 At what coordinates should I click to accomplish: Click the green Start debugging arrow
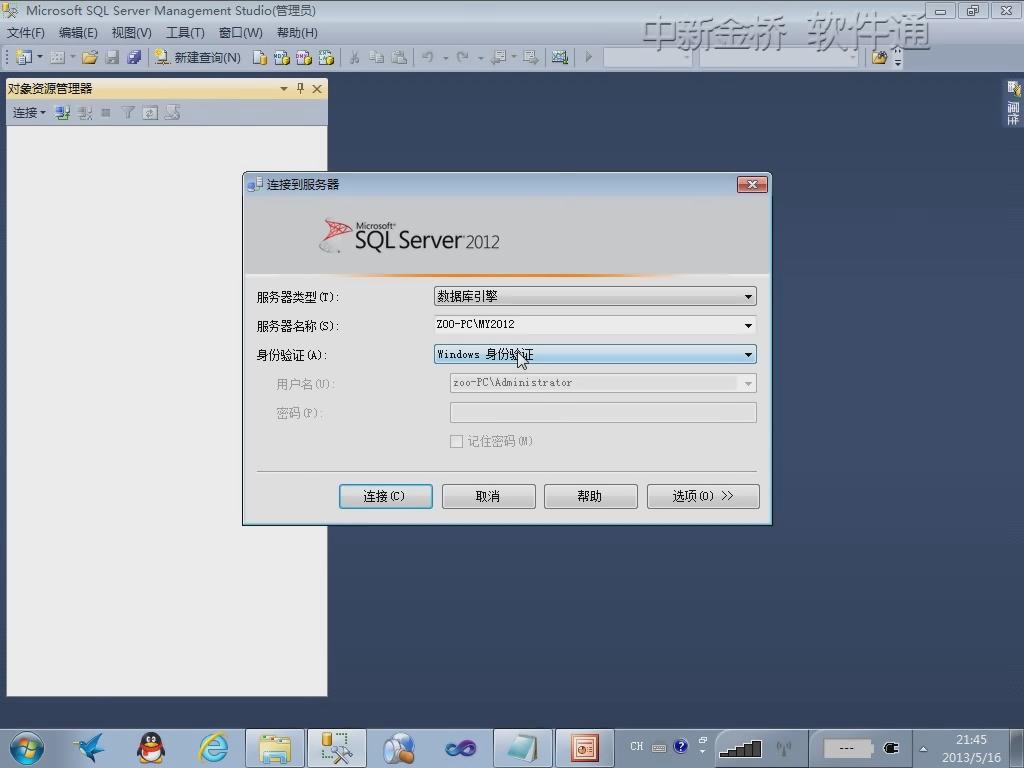tap(588, 57)
